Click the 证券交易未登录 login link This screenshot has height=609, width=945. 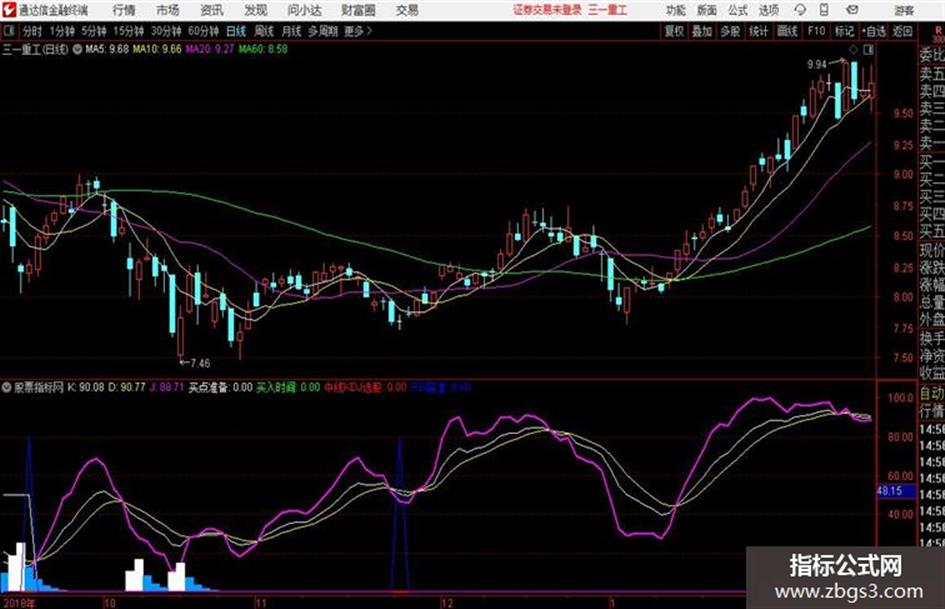[x=547, y=10]
